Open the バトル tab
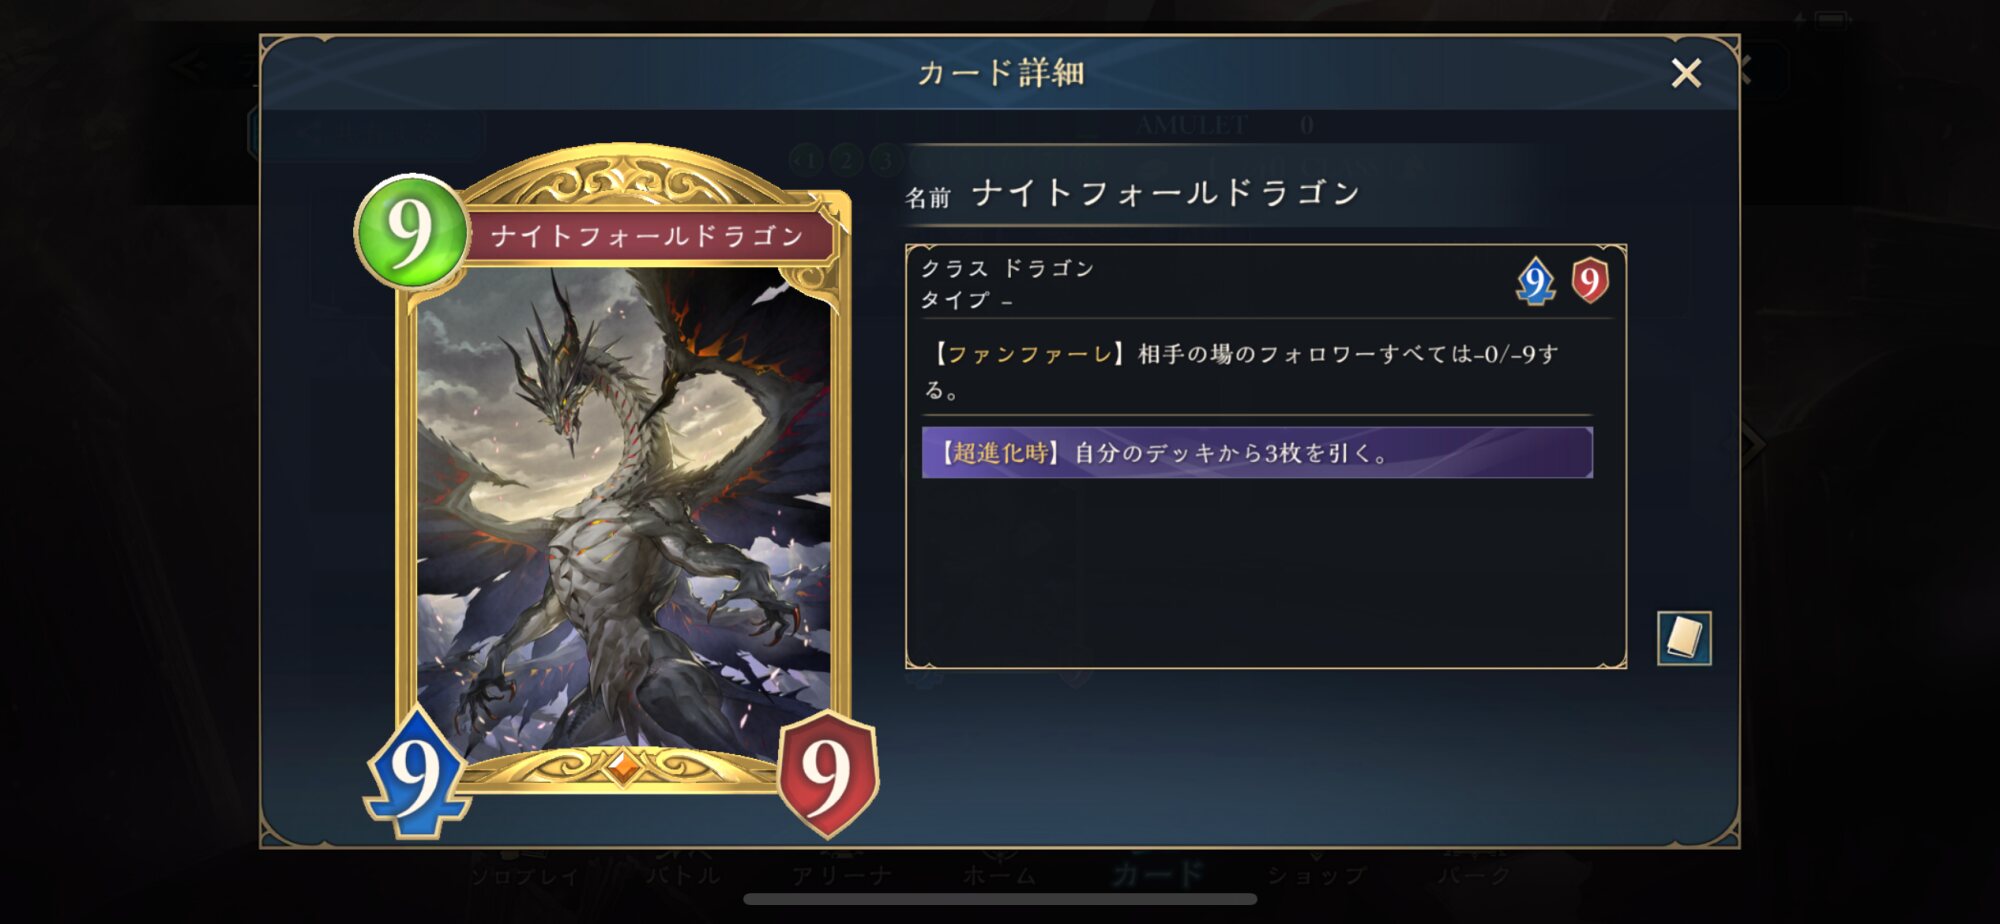 (x=683, y=873)
